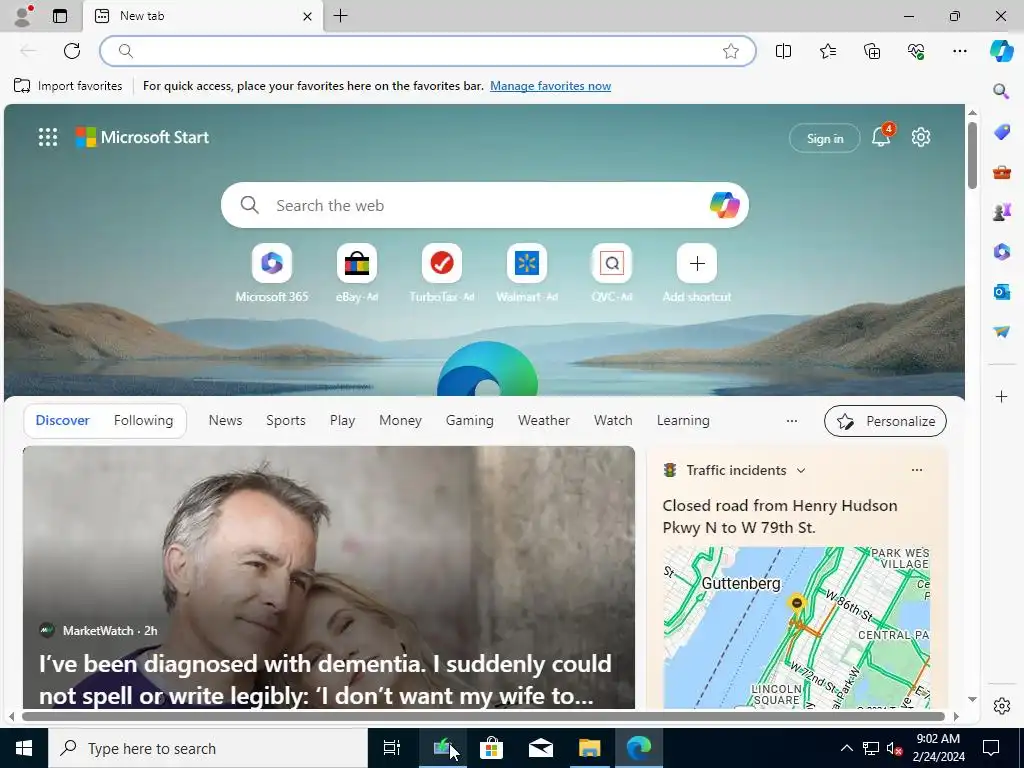Click the Personalize button

886,421
